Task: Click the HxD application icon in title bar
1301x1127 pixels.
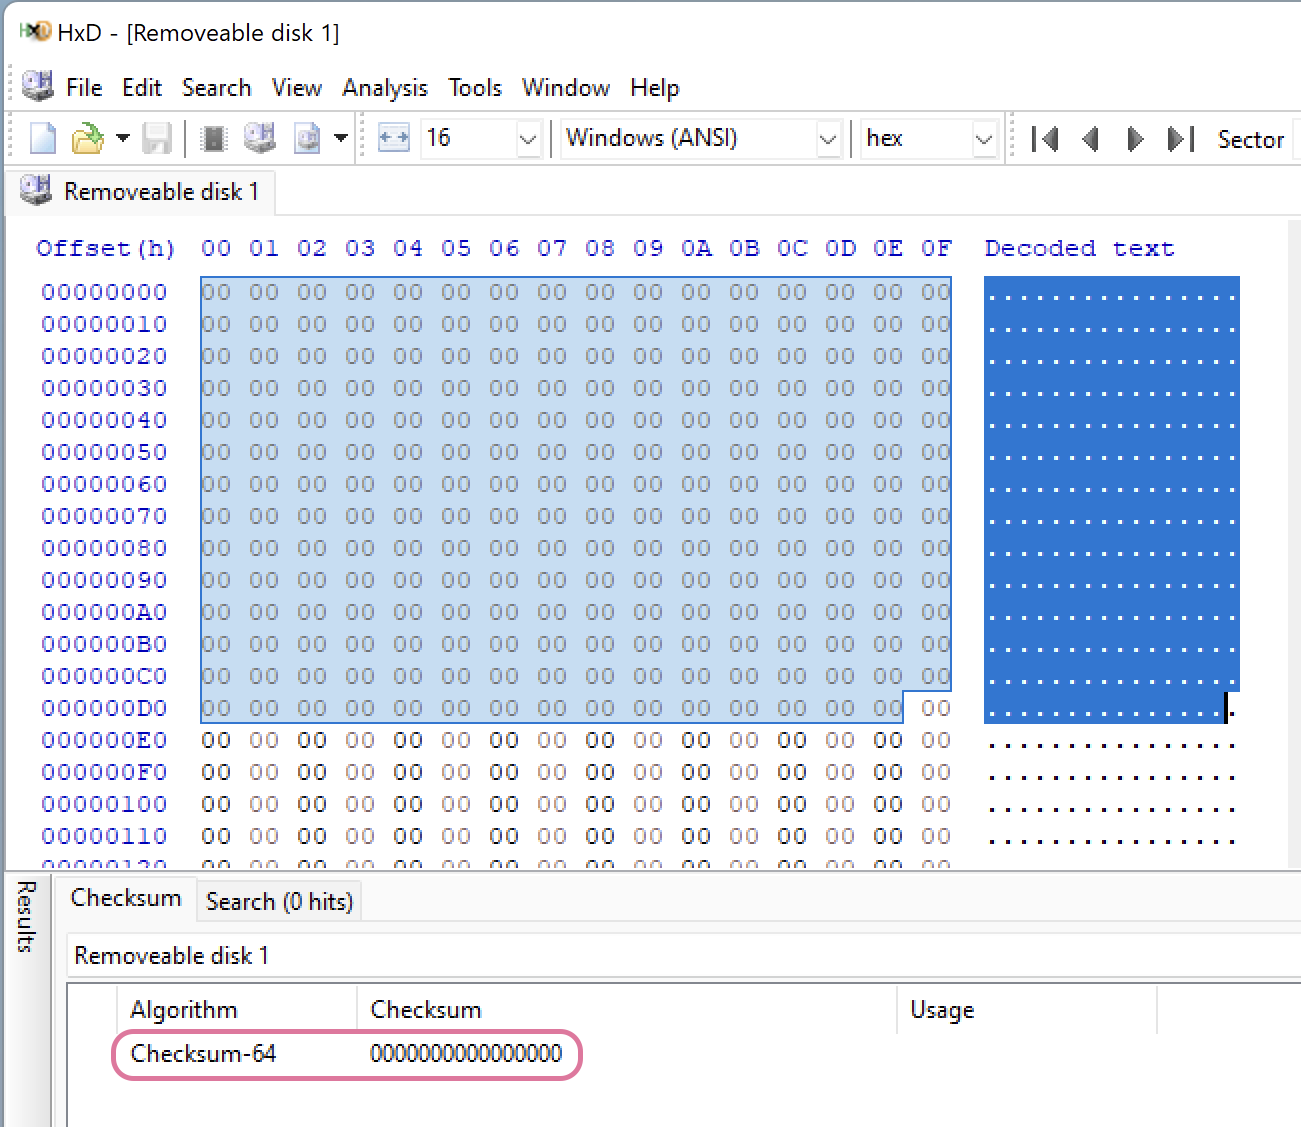Action: (35, 32)
